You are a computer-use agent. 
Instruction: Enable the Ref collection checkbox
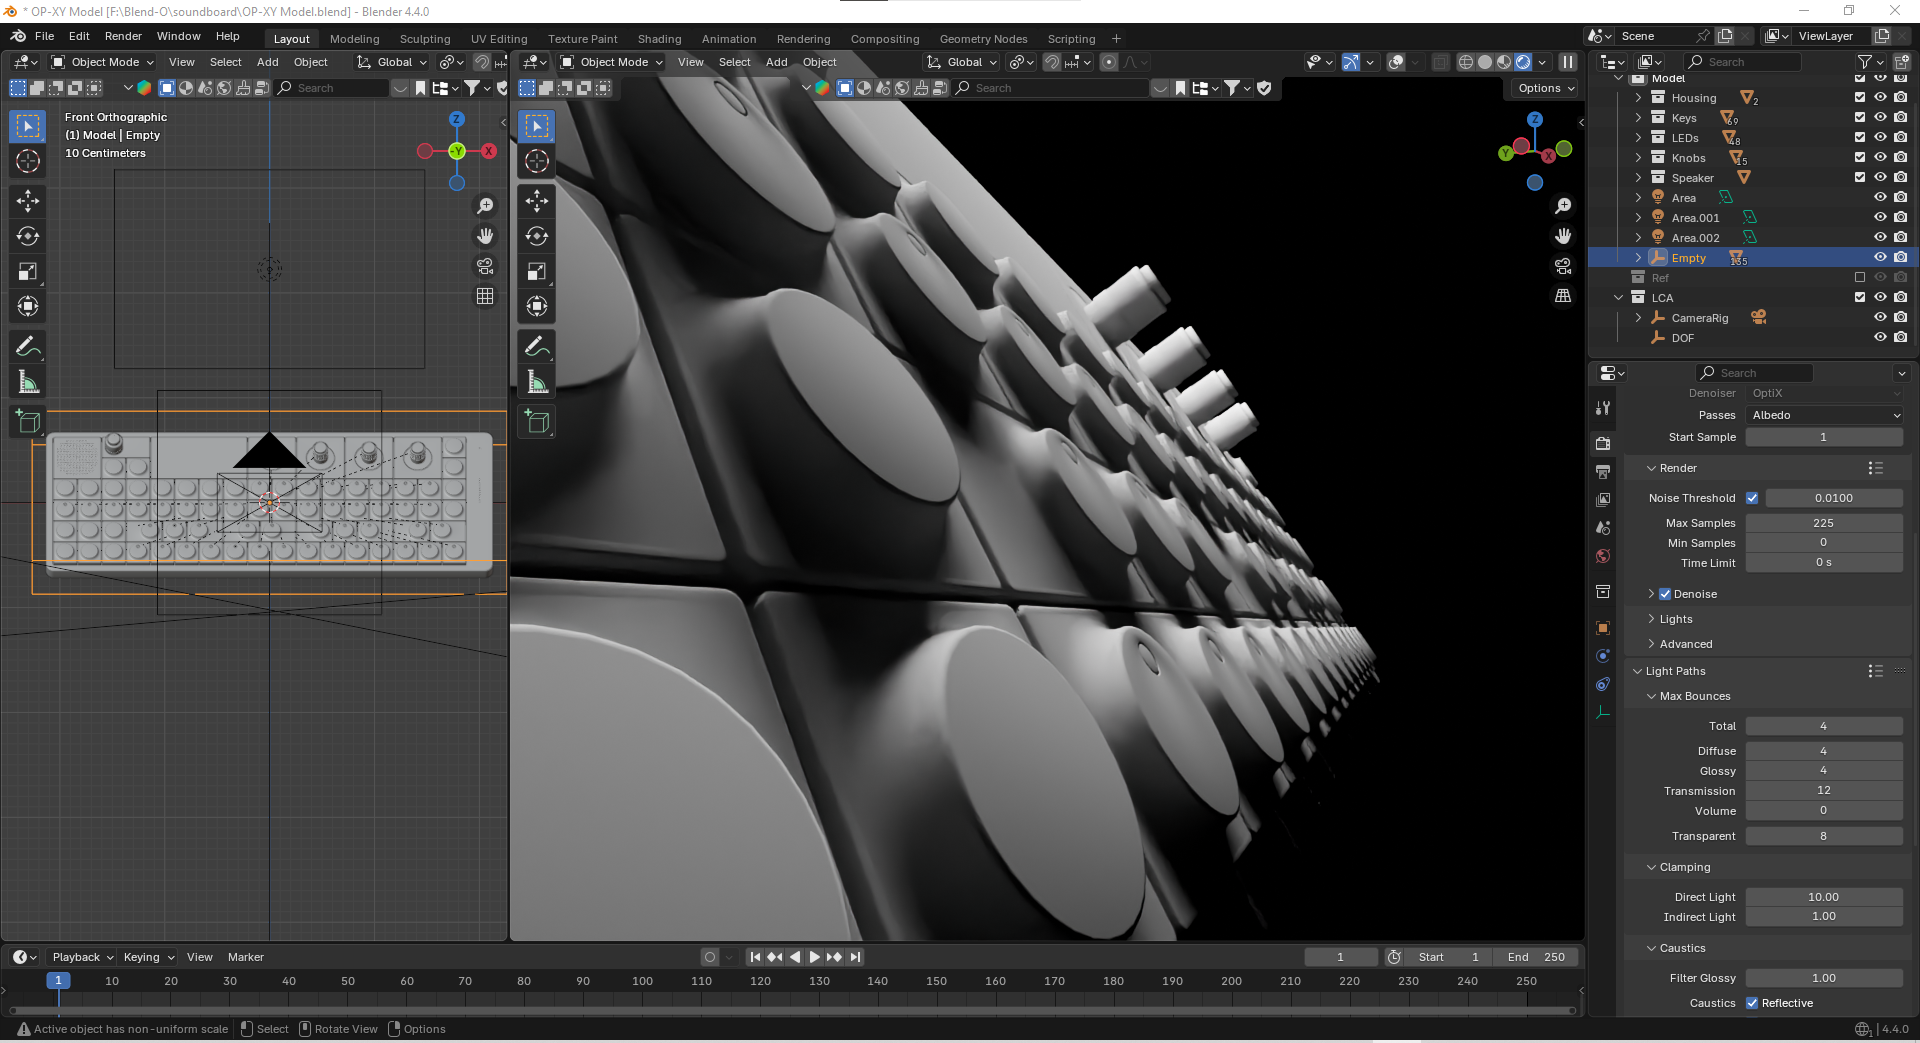(1860, 278)
